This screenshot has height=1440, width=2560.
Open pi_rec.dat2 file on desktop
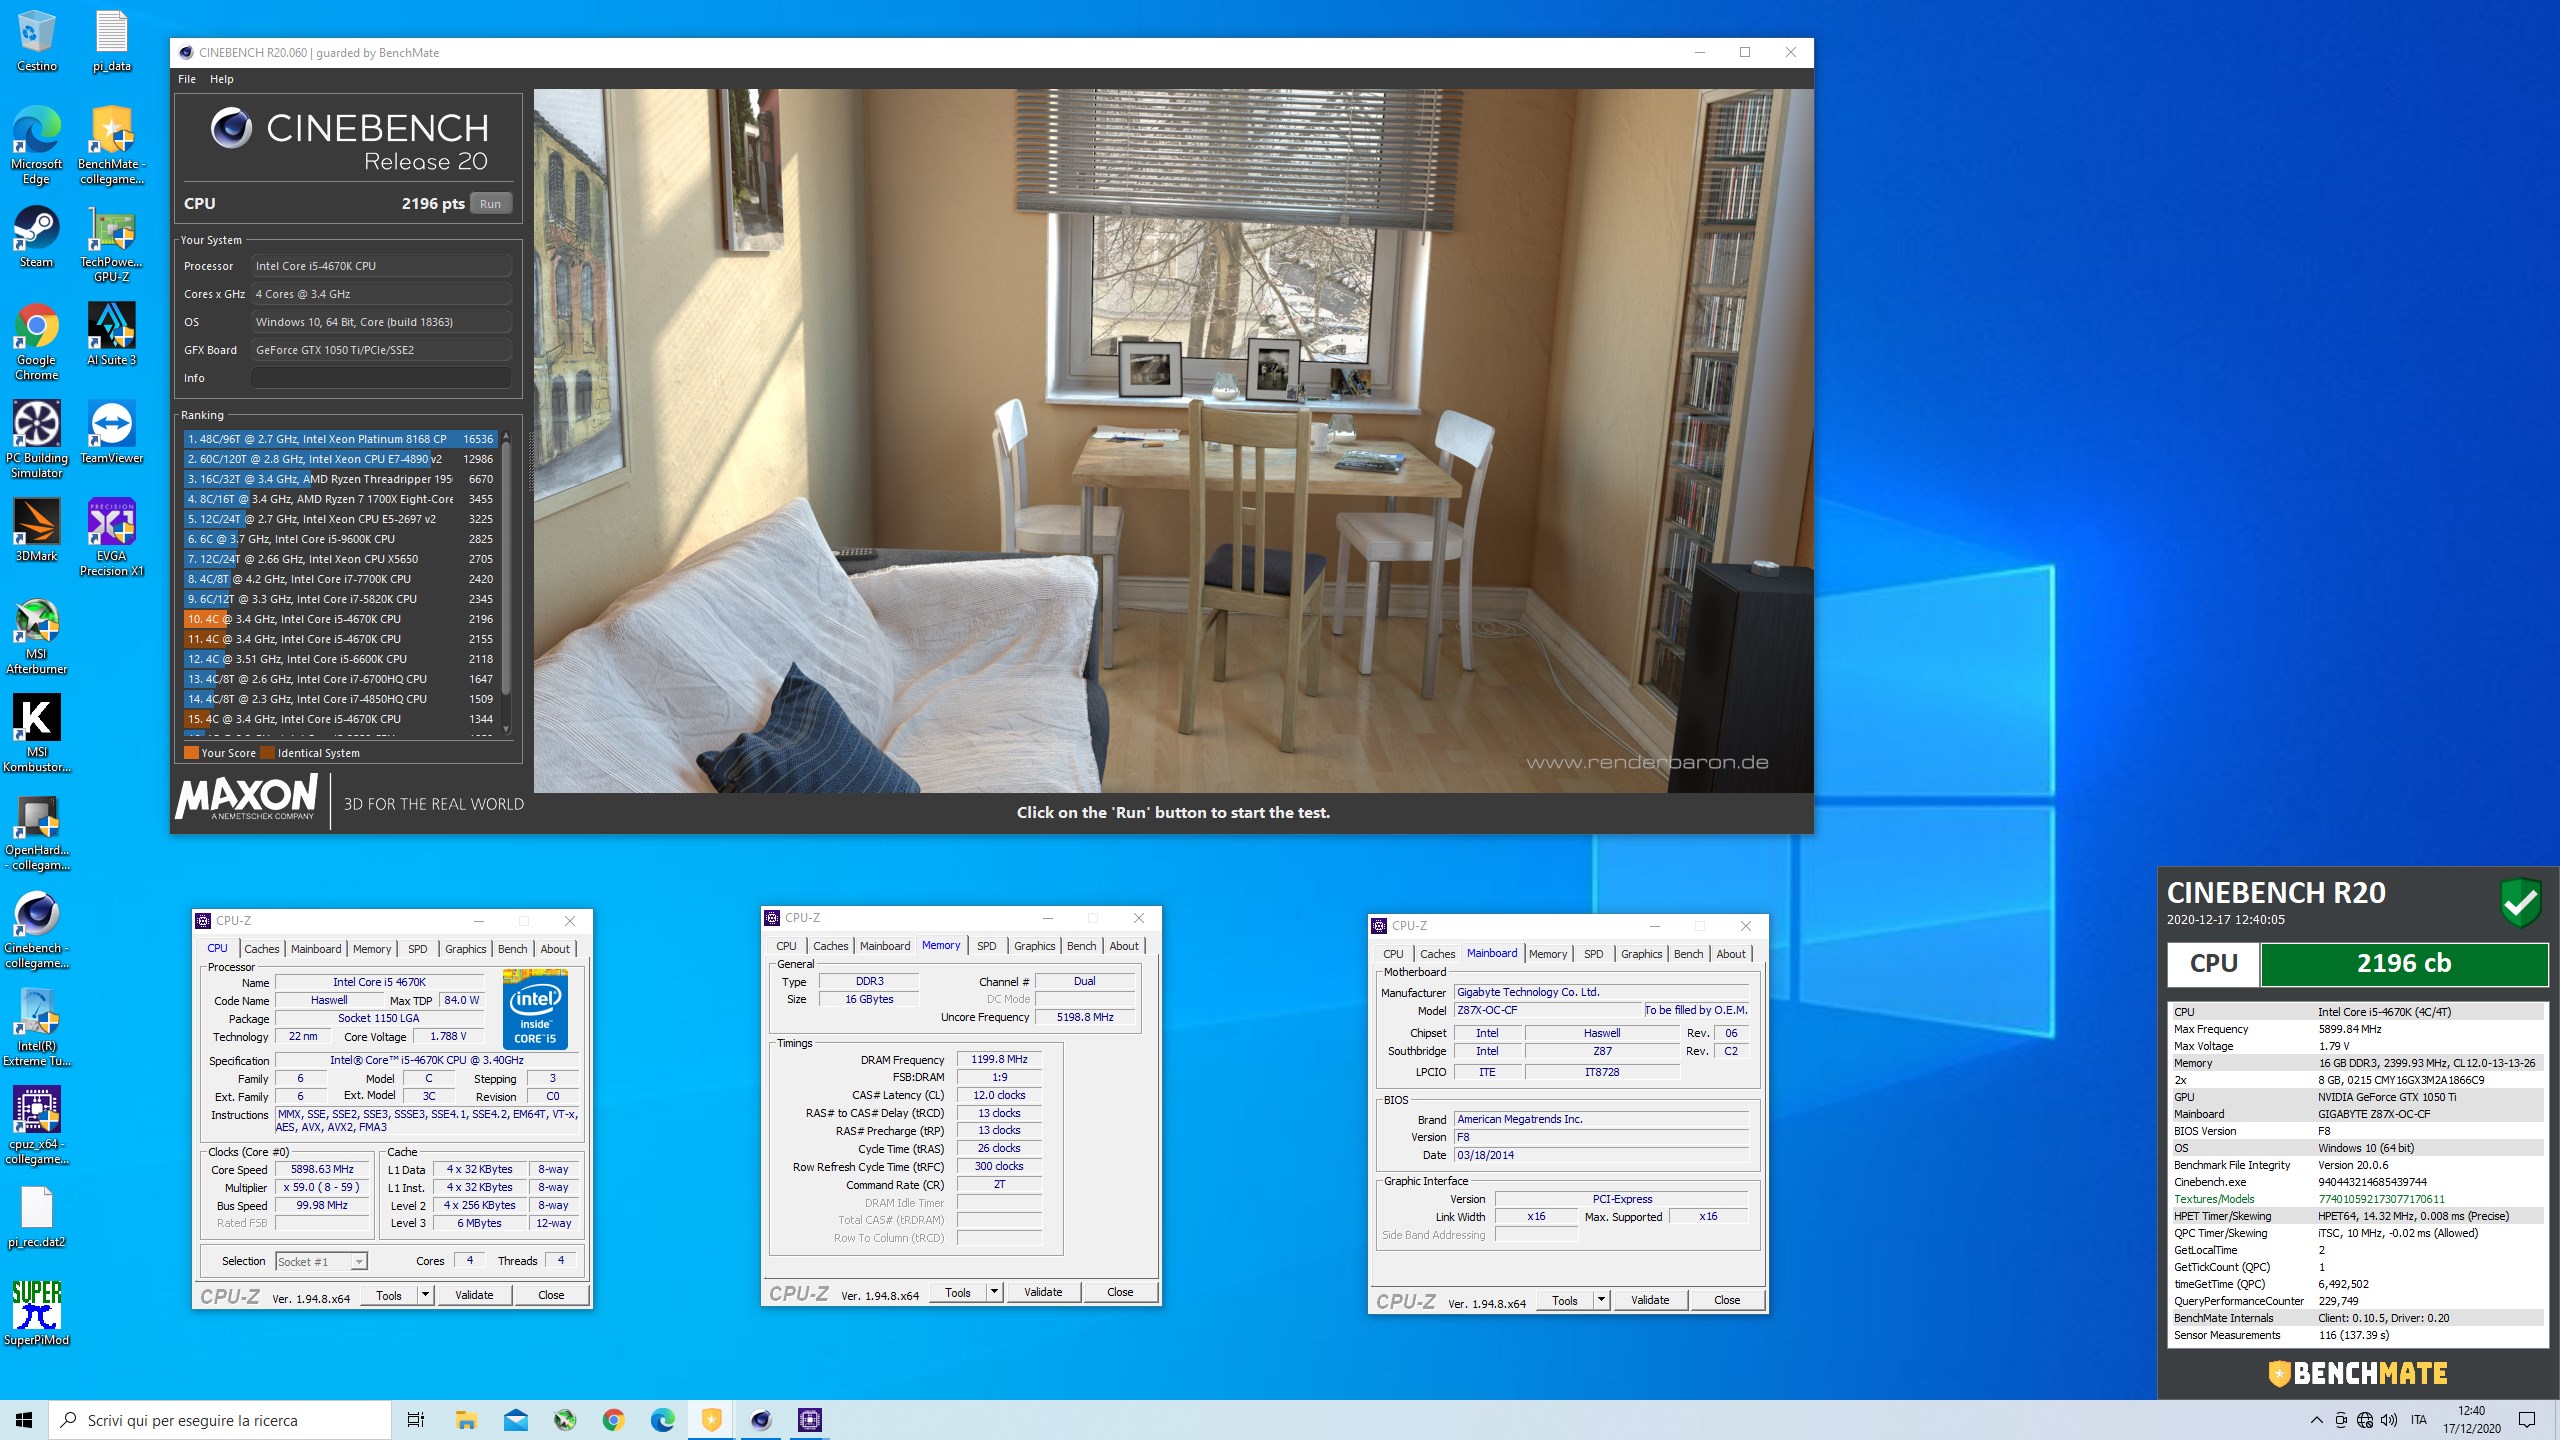click(x=36, y=1217)
